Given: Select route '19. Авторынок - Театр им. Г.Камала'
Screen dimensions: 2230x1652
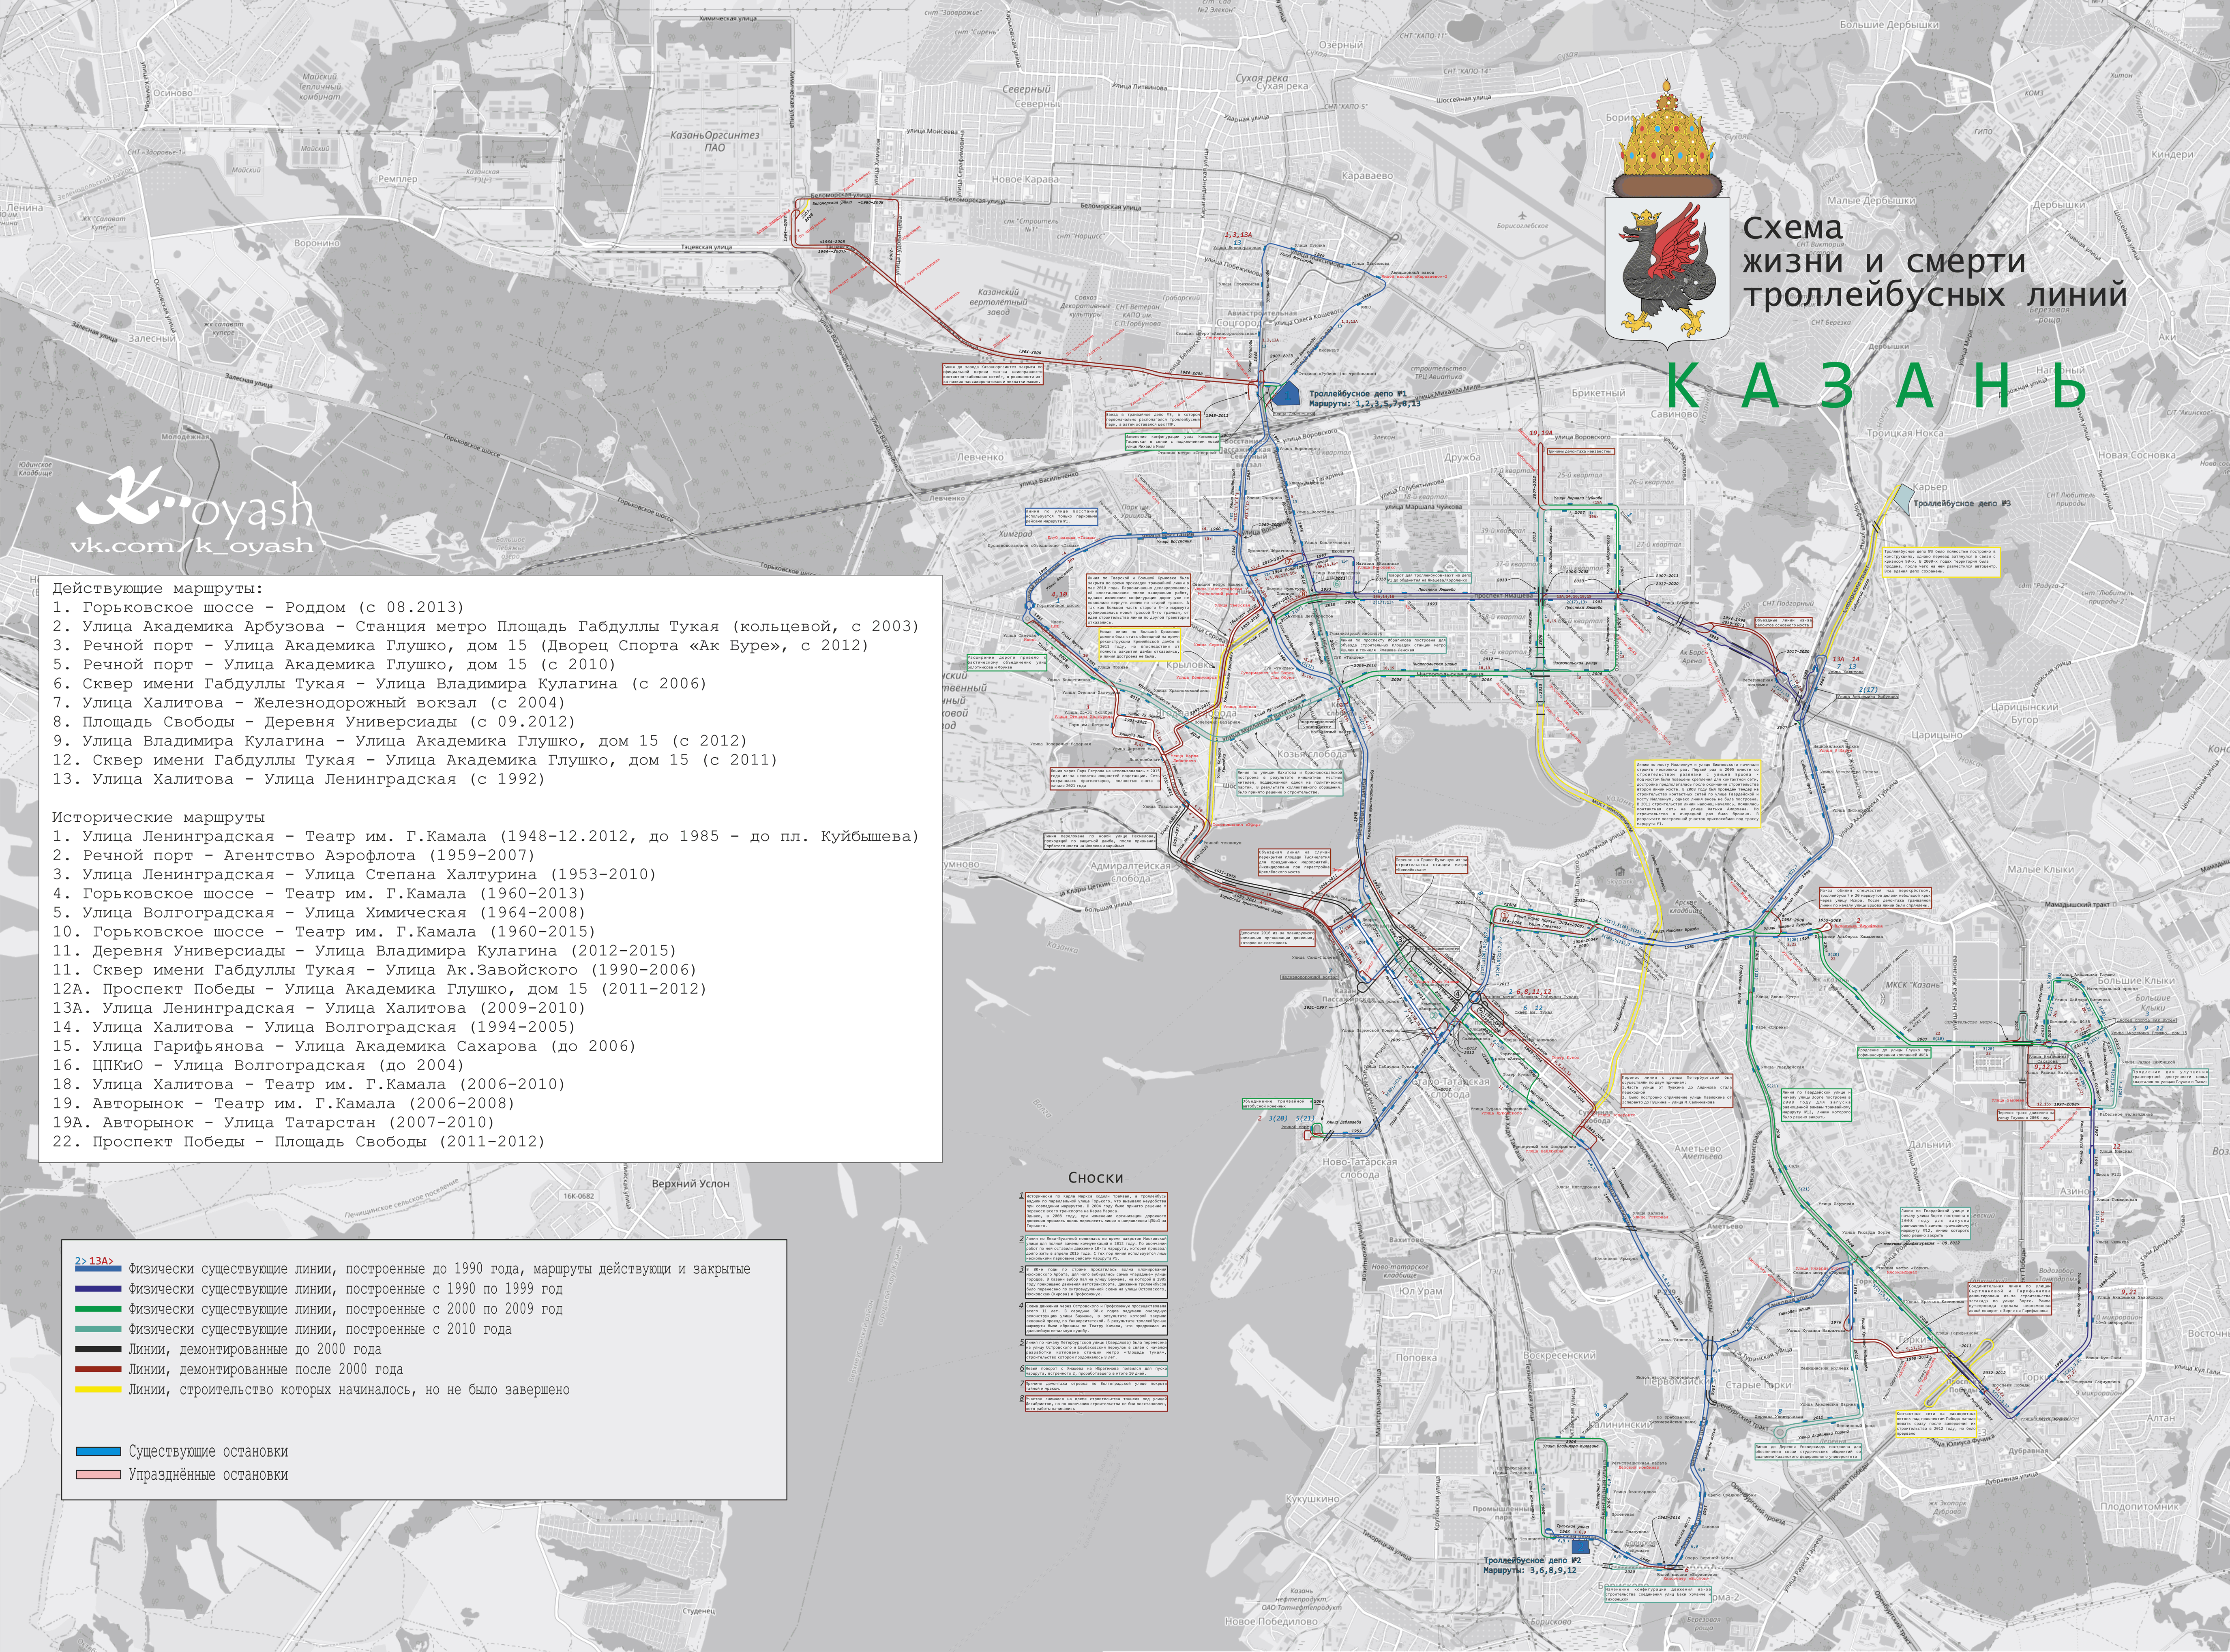Looking at the screenshot, I should pyautogui.click(x=283, y=1104).
